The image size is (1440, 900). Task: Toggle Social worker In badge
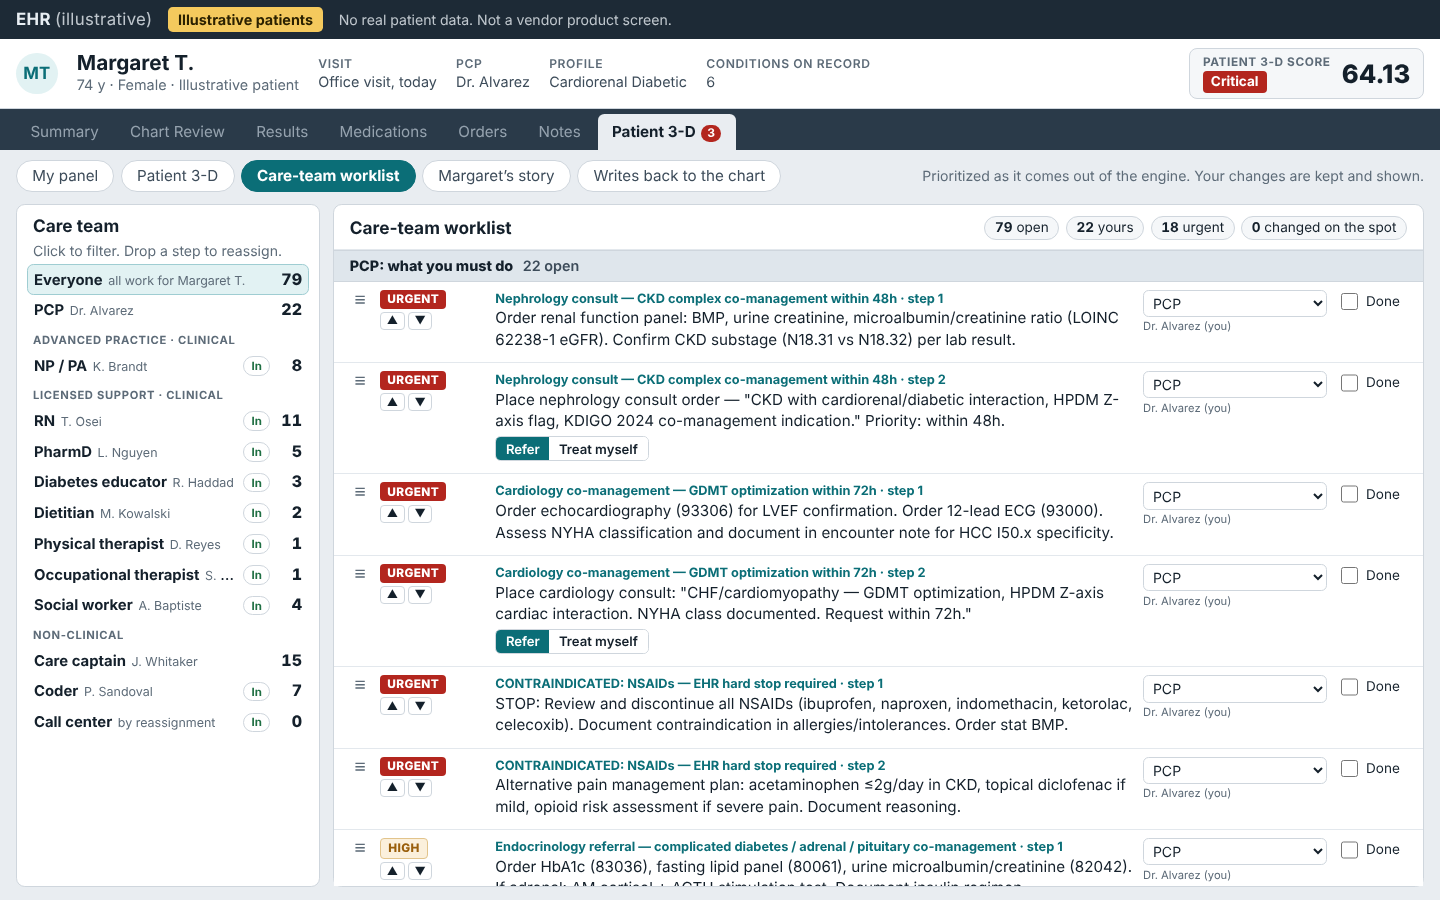pyautogui.click(x=256, y=605)
